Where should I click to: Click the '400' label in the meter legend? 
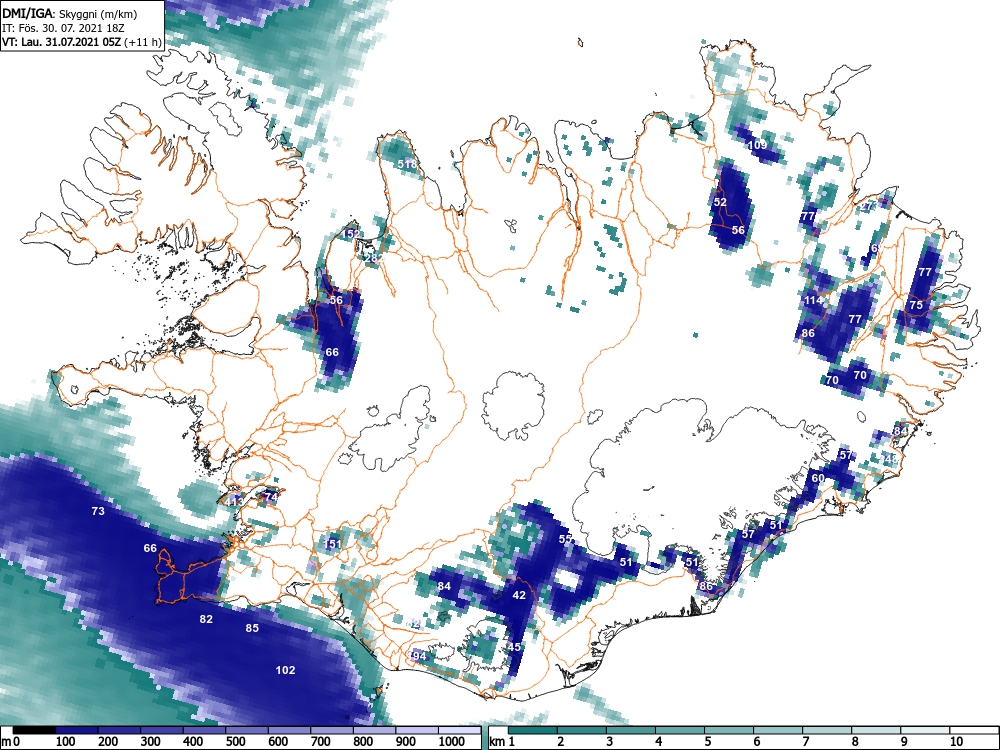(193, 742)
